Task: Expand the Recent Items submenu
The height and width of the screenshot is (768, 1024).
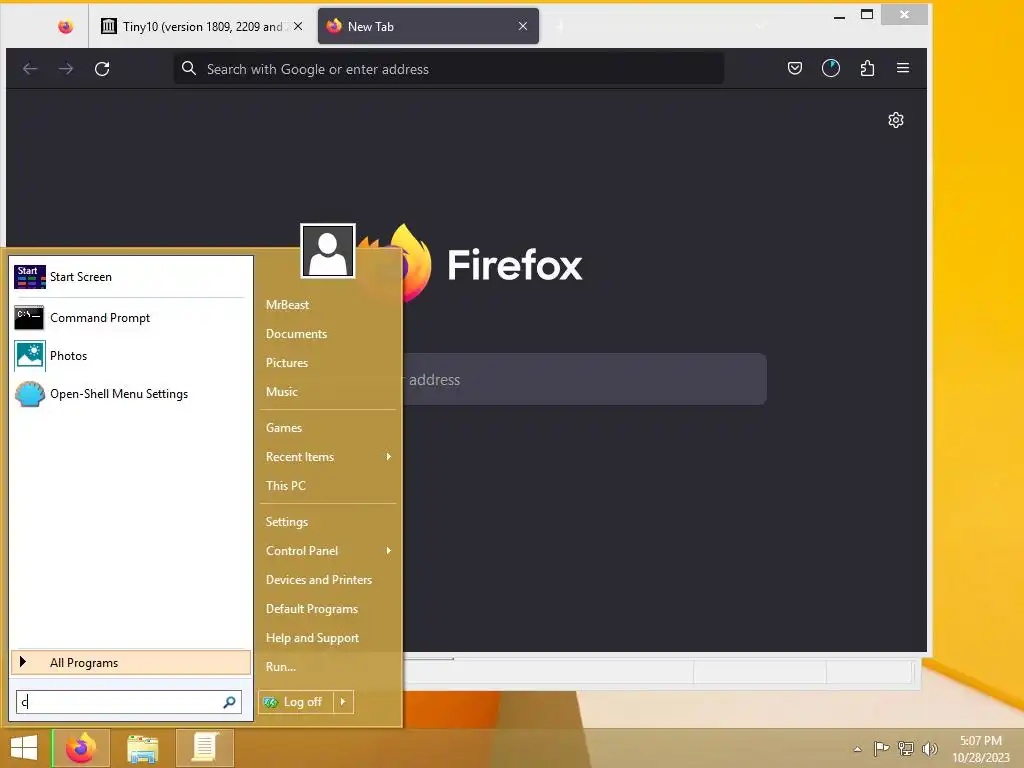Action: coord(328,456)
